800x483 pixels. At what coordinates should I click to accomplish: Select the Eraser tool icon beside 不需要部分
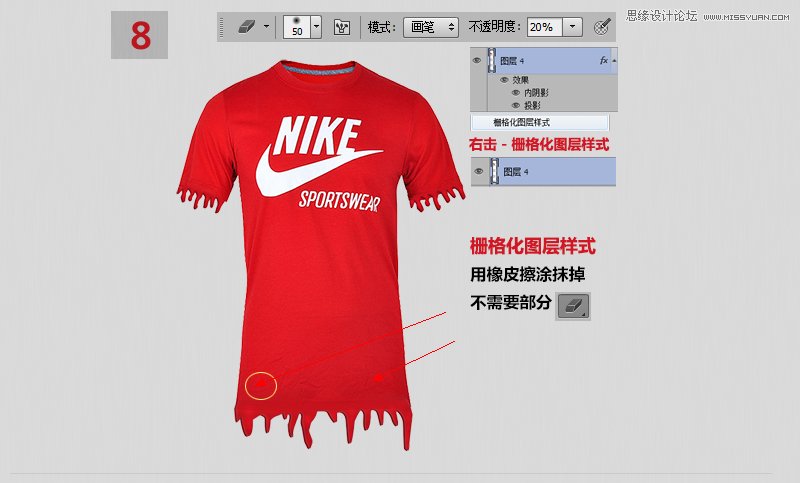coord(573,306)
